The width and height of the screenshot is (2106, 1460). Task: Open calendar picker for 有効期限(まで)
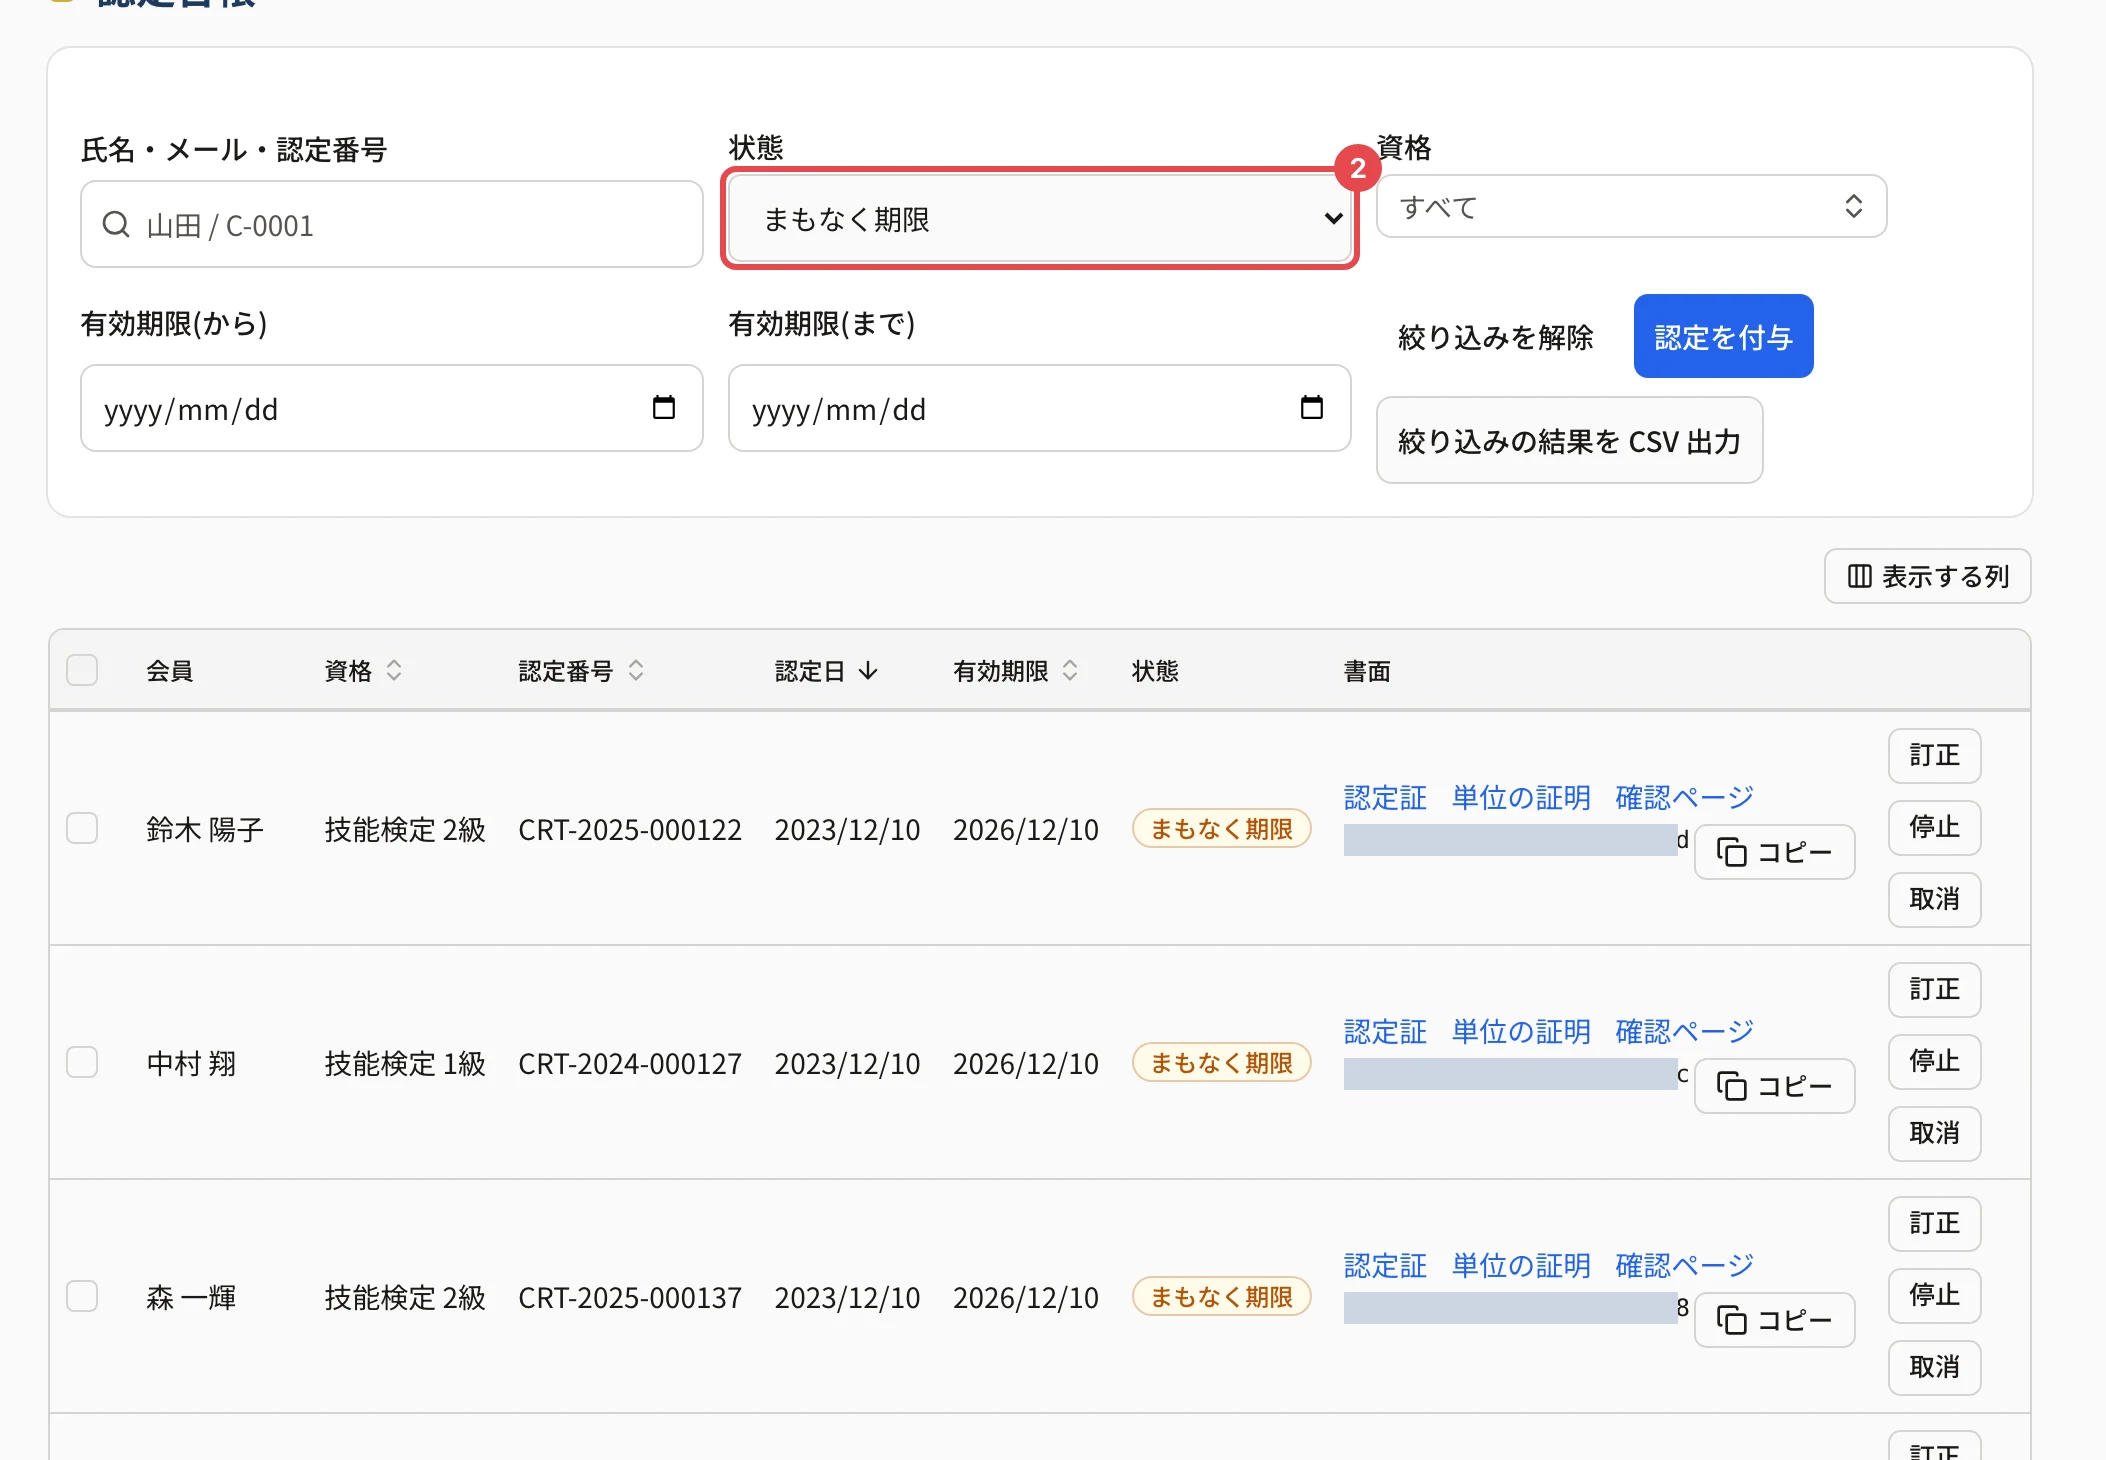click(x=1312, y=408)
